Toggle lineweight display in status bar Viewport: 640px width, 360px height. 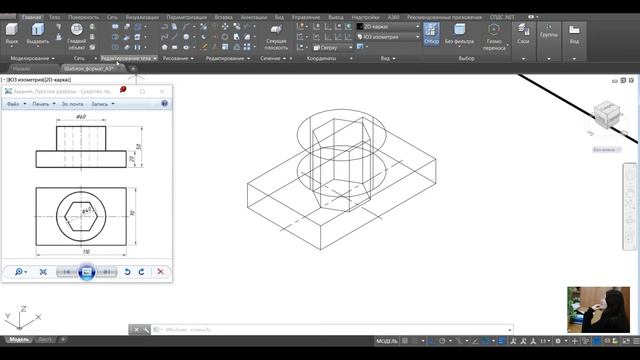pyautogui.click(x=502, y=341)
